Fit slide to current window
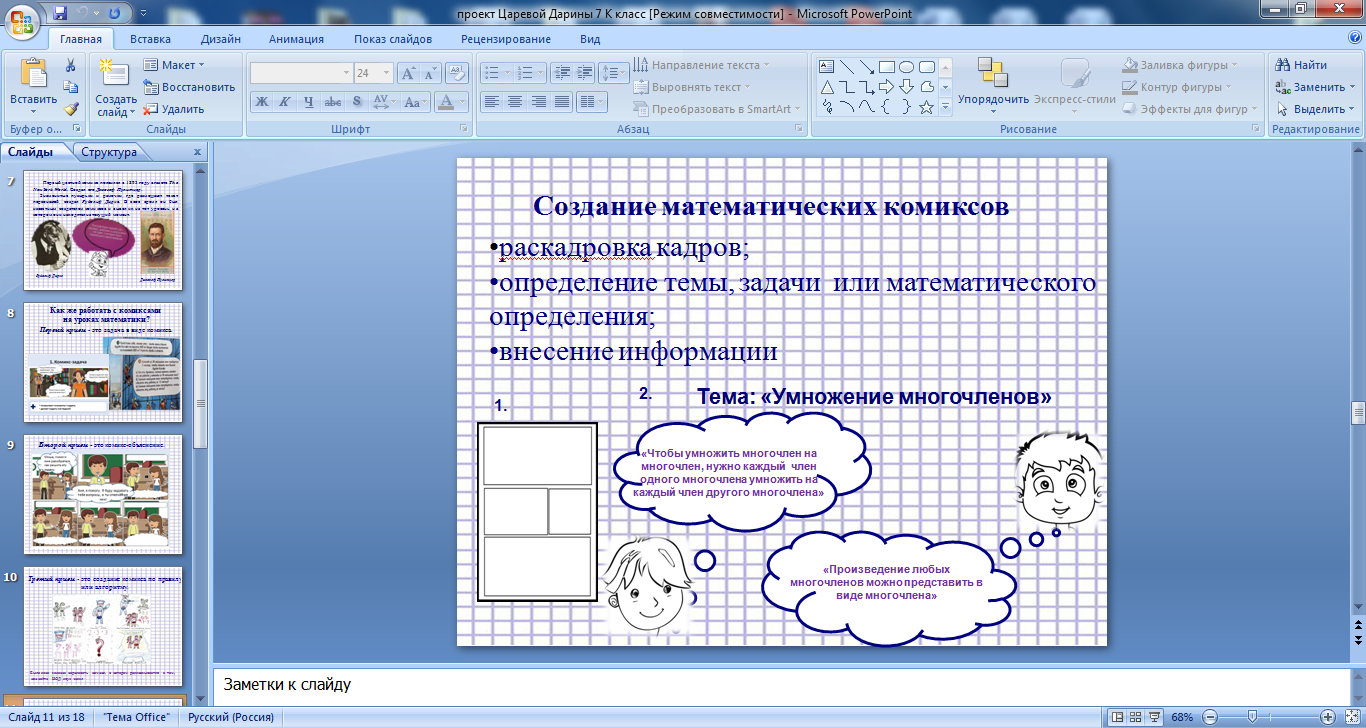The height and width of the screenshot is (728, 1366). pyautogui.click(x=1351, y=717)
